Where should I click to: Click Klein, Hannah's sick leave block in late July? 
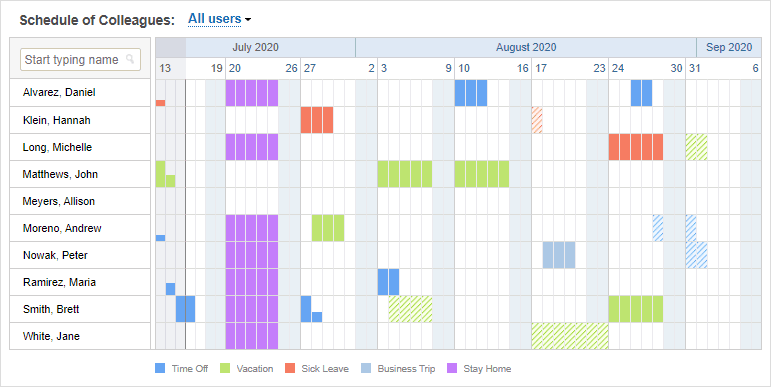click(x=317, y=120)
